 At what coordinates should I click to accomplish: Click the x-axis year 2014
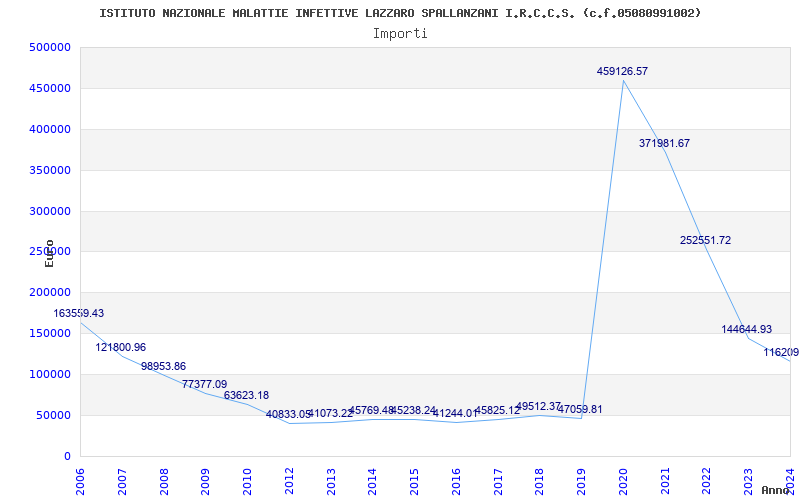click(373, 482)
